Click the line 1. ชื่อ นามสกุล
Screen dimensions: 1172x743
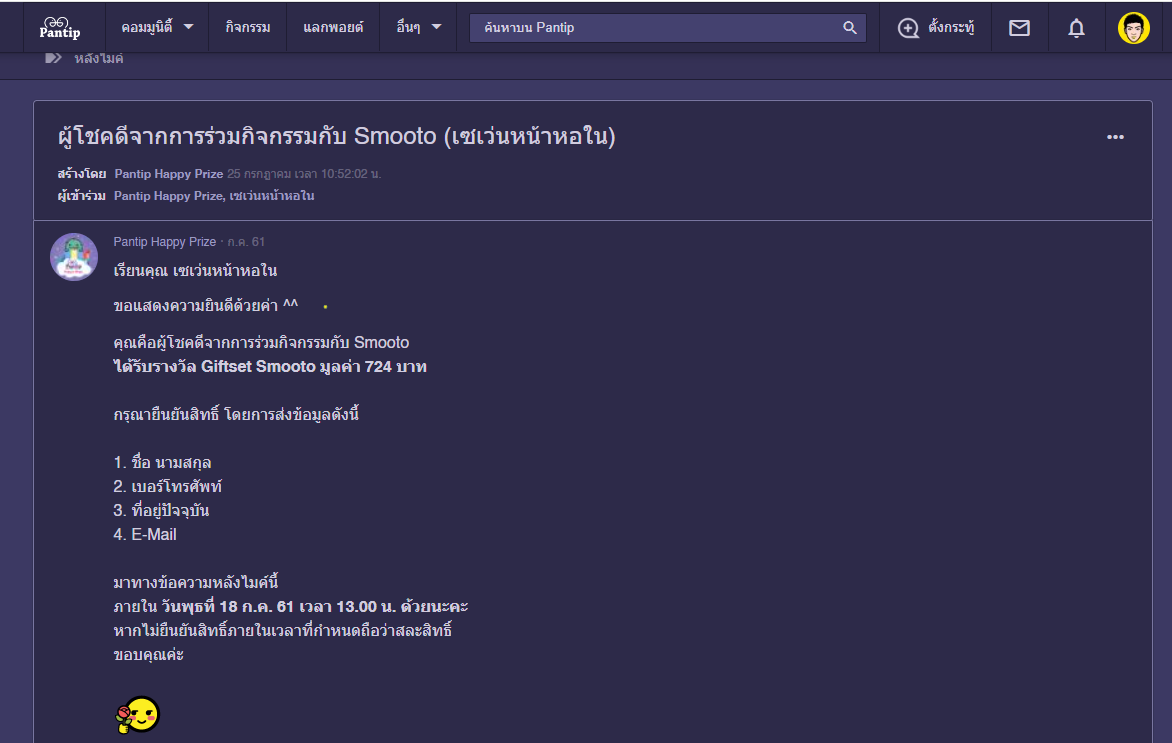[162, 463]
